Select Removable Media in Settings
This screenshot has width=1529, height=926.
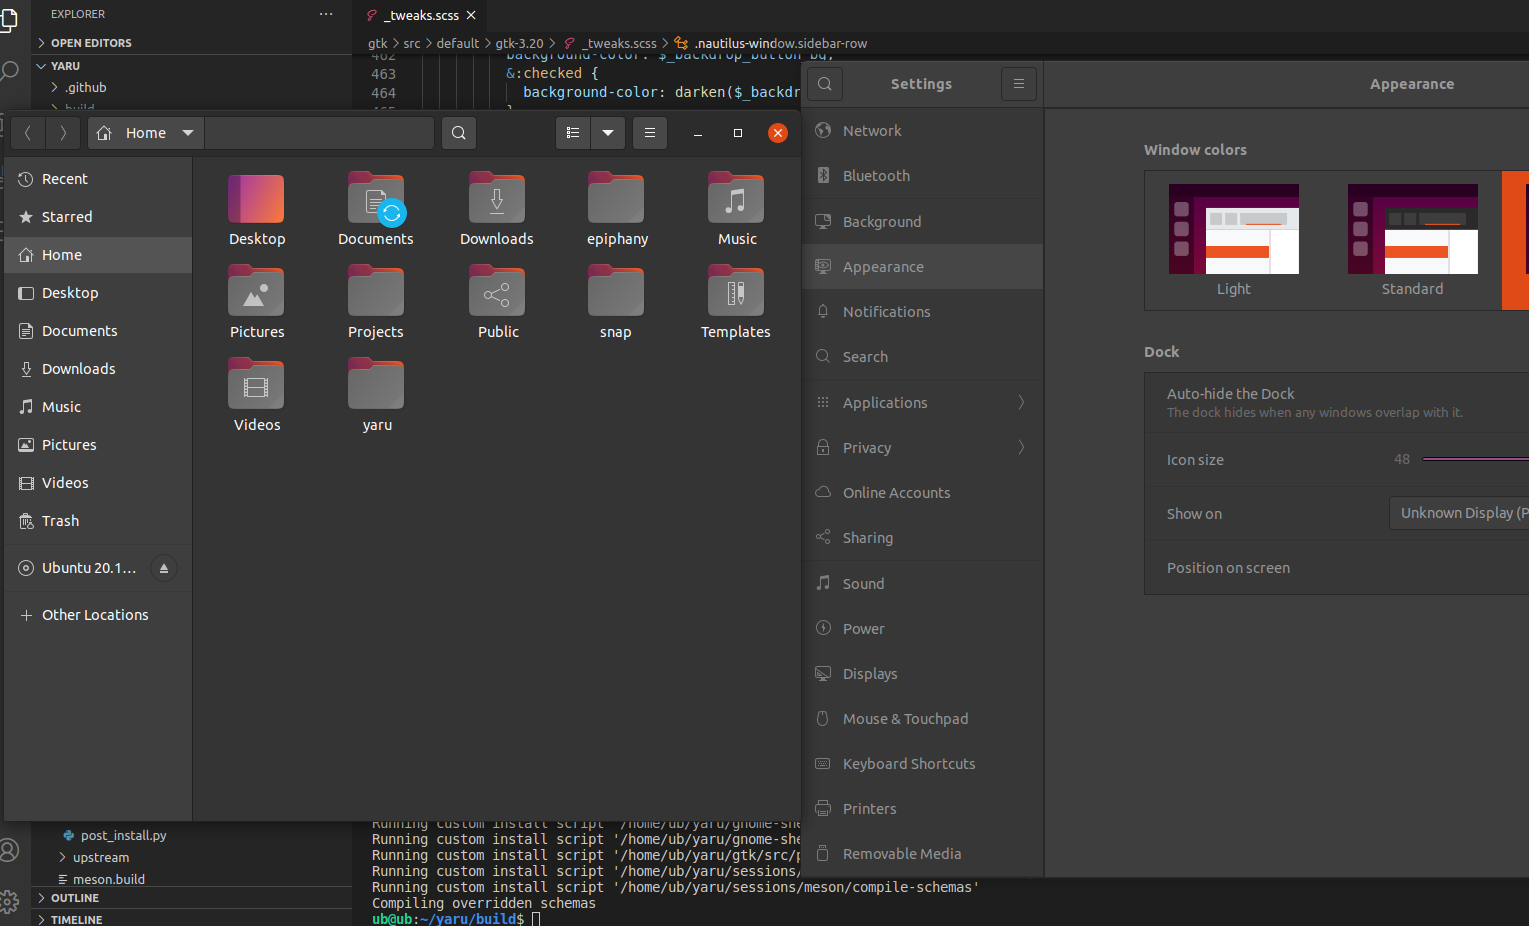pos(922,854)
